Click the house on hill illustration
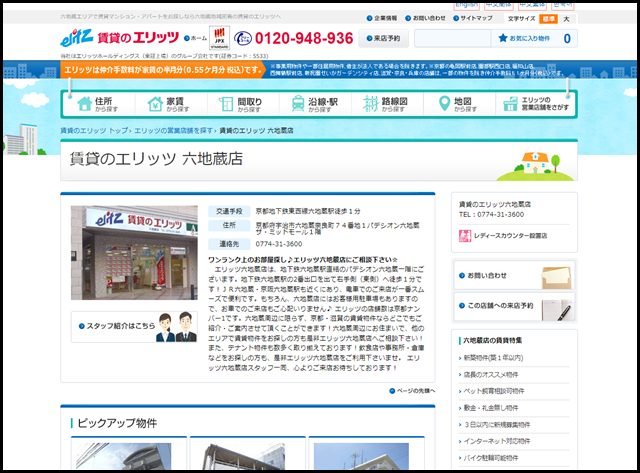The height and width of the screenshot is (473, 640). pyautogui.click(x=536, y=166)
